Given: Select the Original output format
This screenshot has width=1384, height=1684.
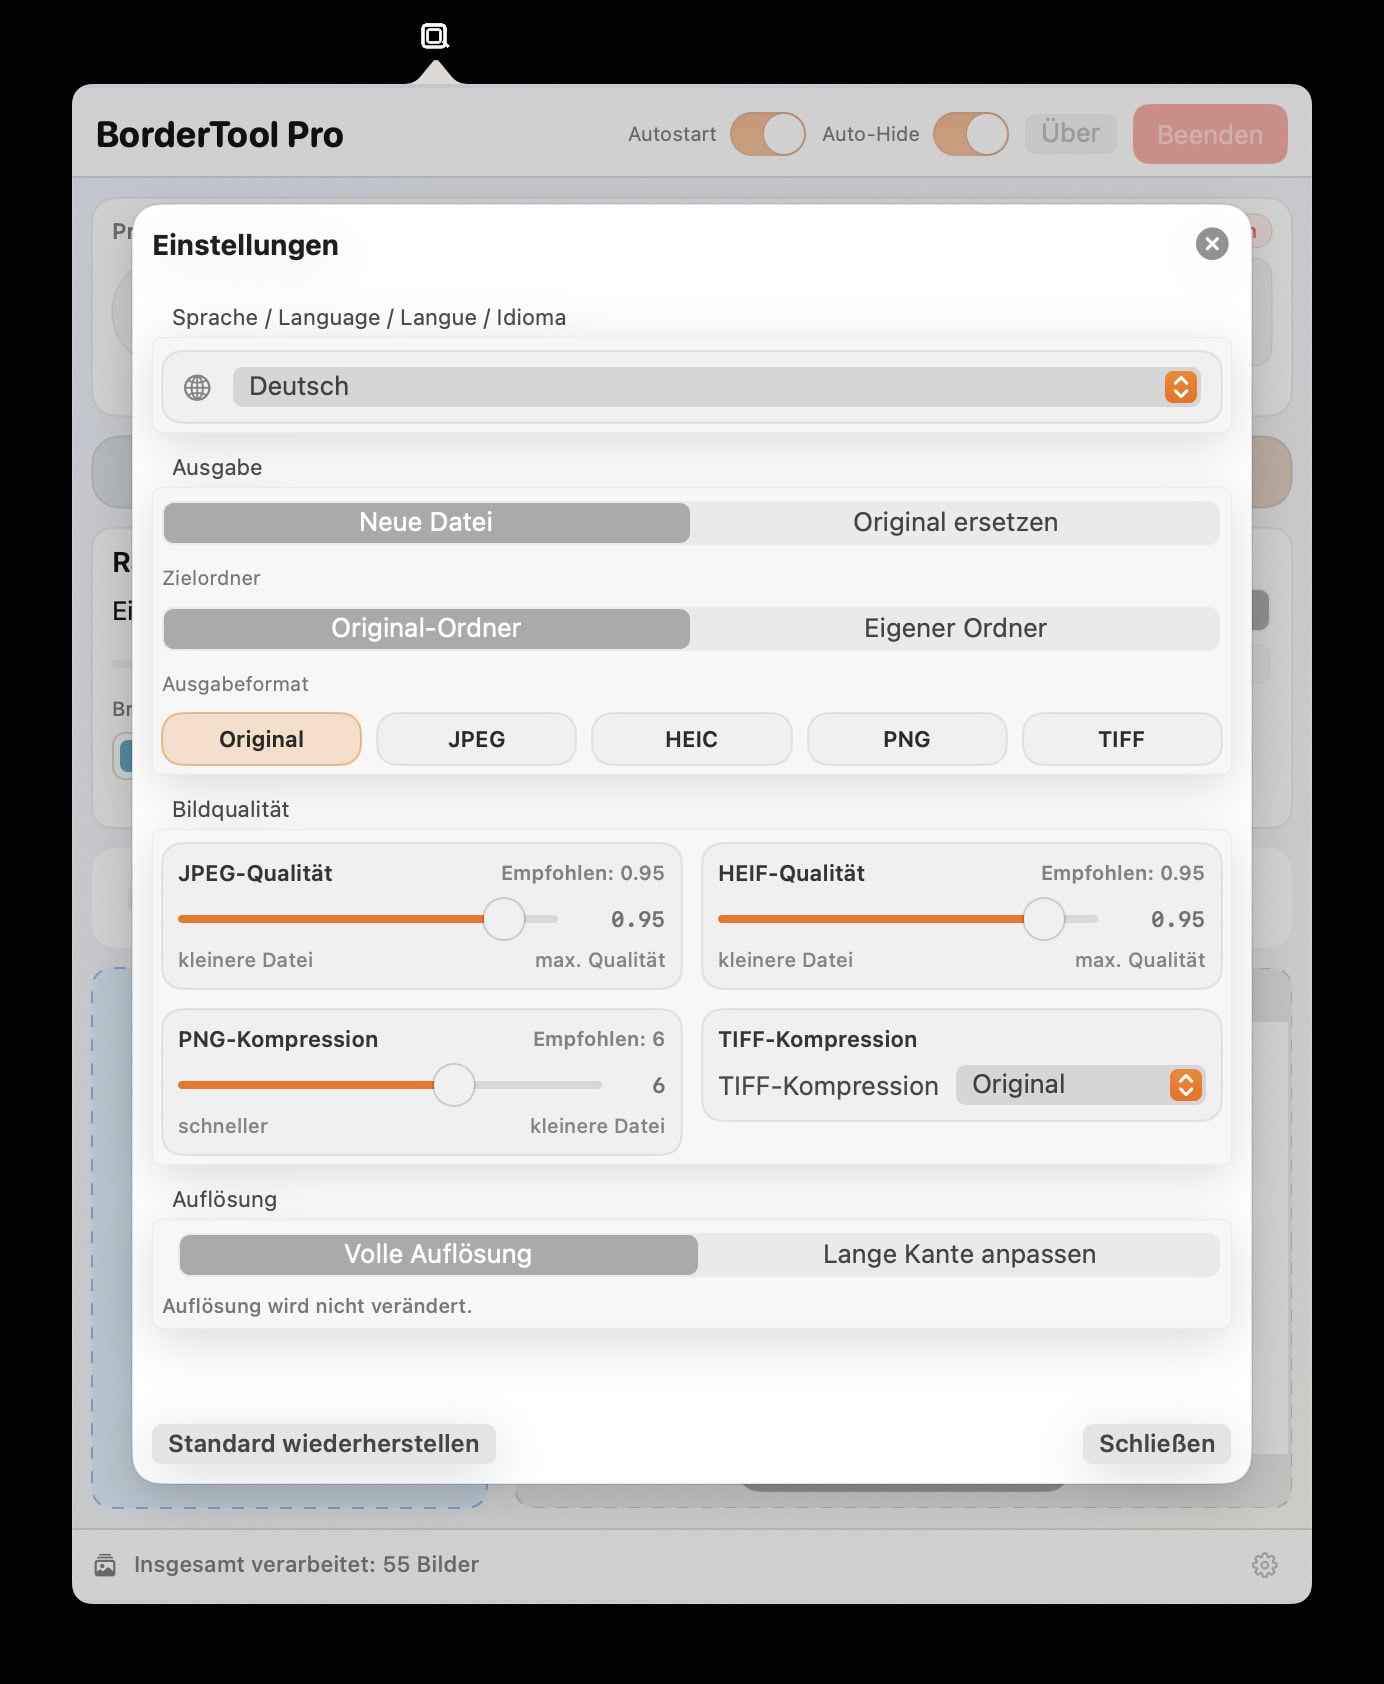Looking at the screenshot, I should (x=261, y=739).
